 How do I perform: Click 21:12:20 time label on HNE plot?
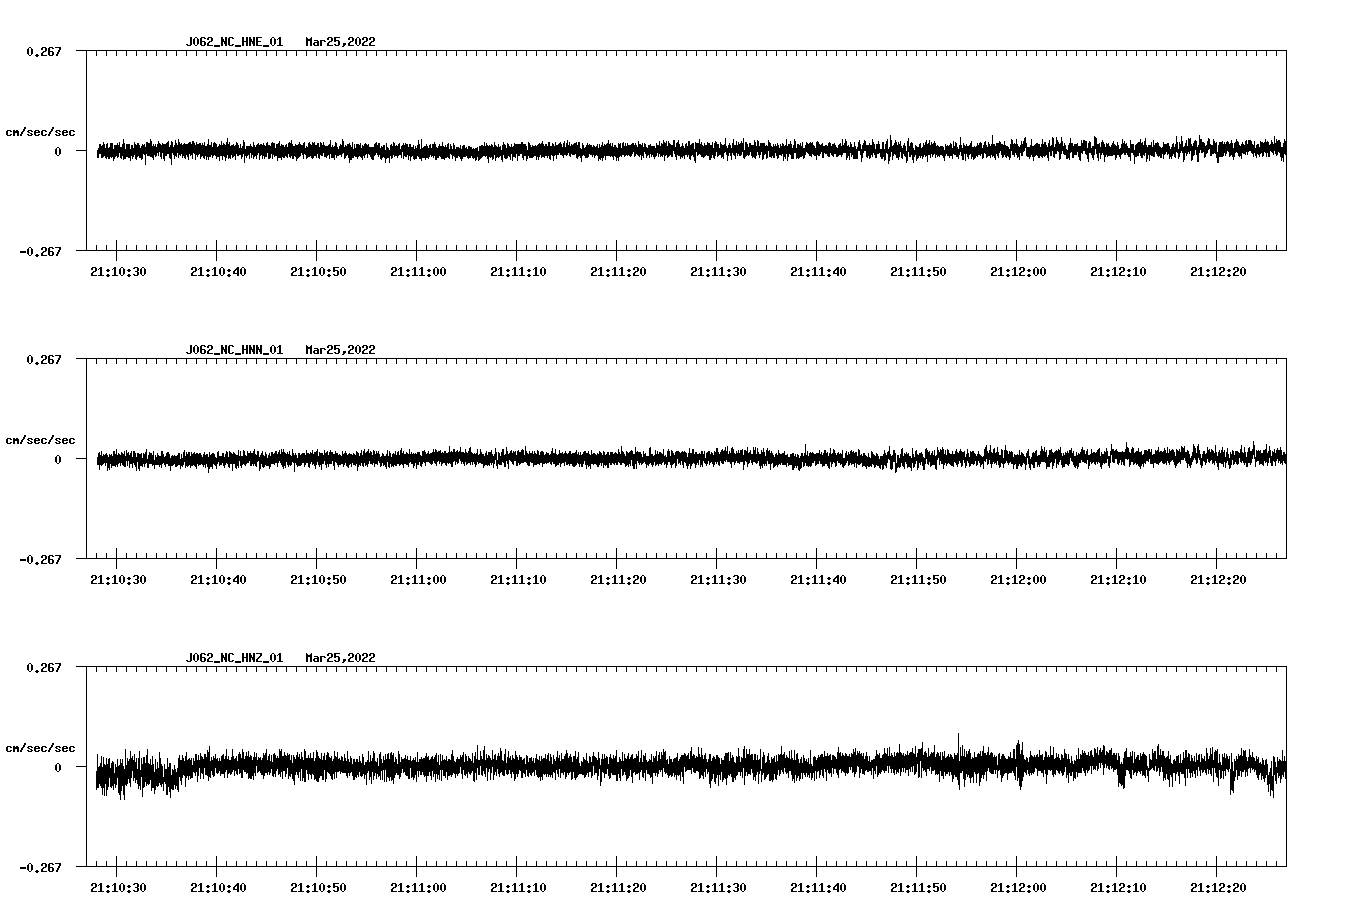[1218, 272]
